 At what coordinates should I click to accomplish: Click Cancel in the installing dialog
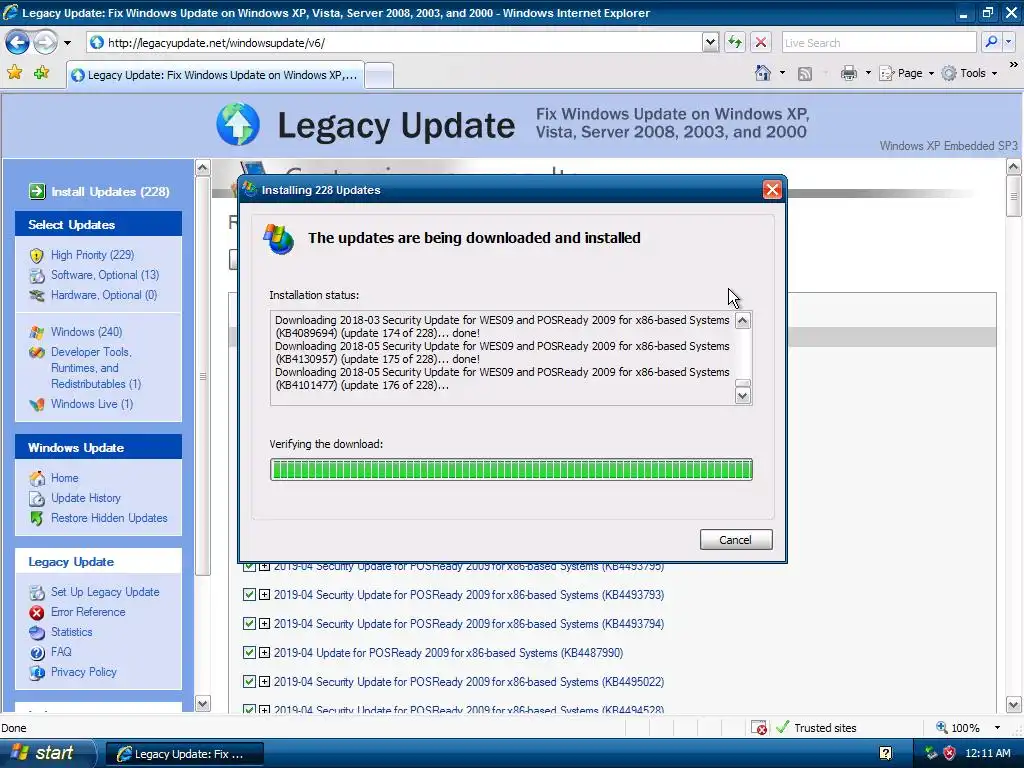pyautogui.click(x=736, y=539)
